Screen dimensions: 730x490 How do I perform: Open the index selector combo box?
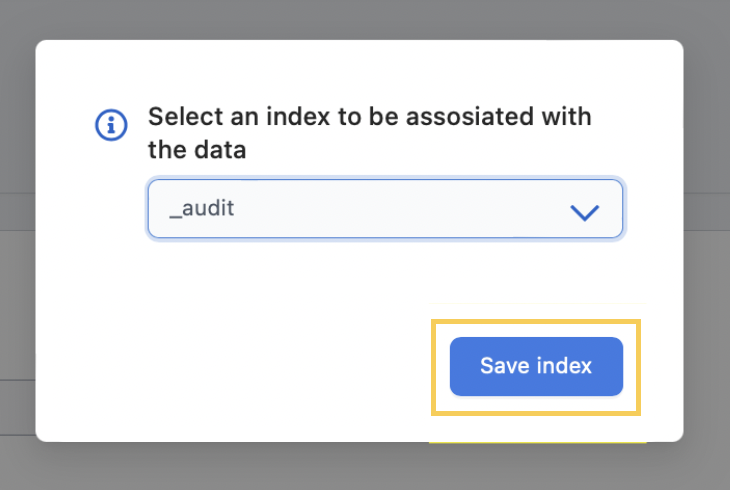[385, 208]
